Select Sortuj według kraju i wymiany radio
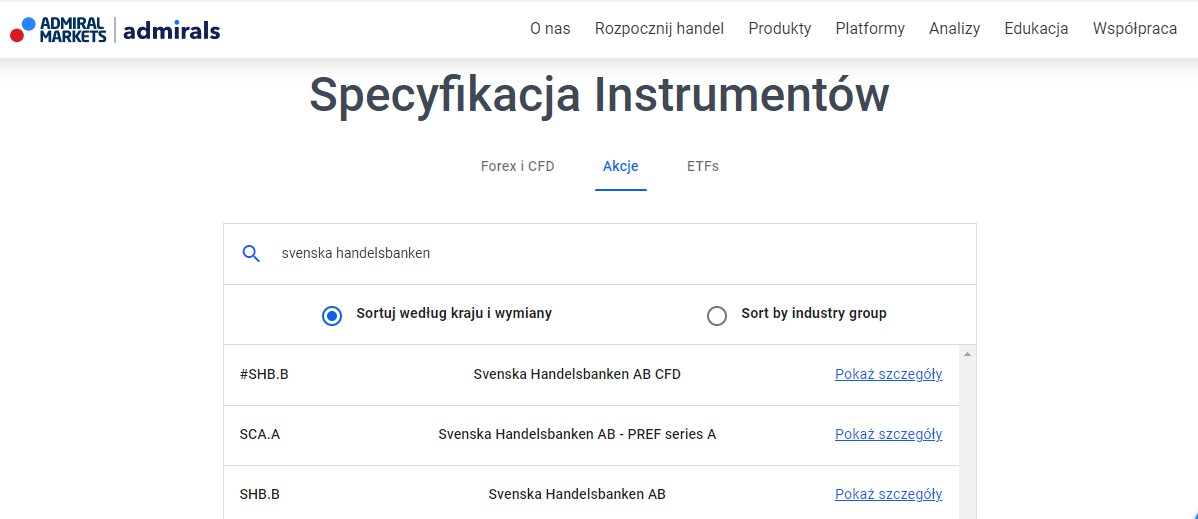The height and width of the screenshot is (519, 1198). tap(332, 316)
